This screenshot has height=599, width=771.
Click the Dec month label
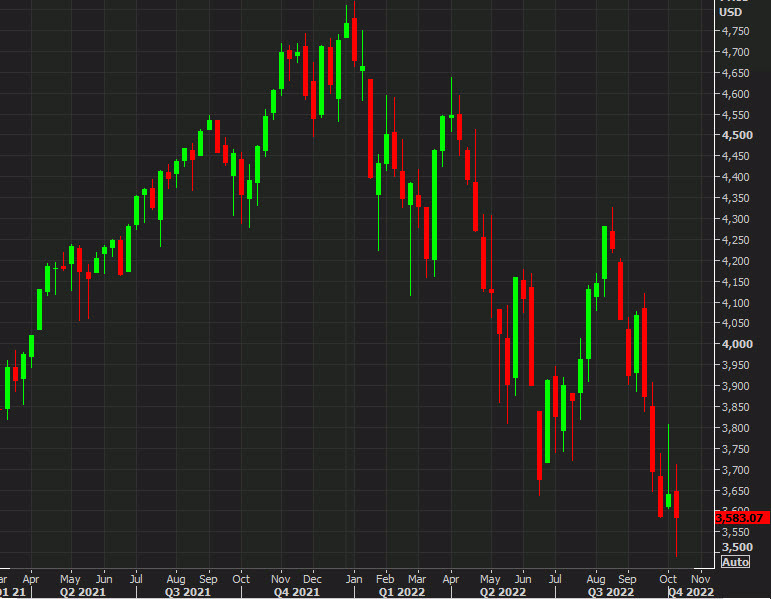point(312,579)
